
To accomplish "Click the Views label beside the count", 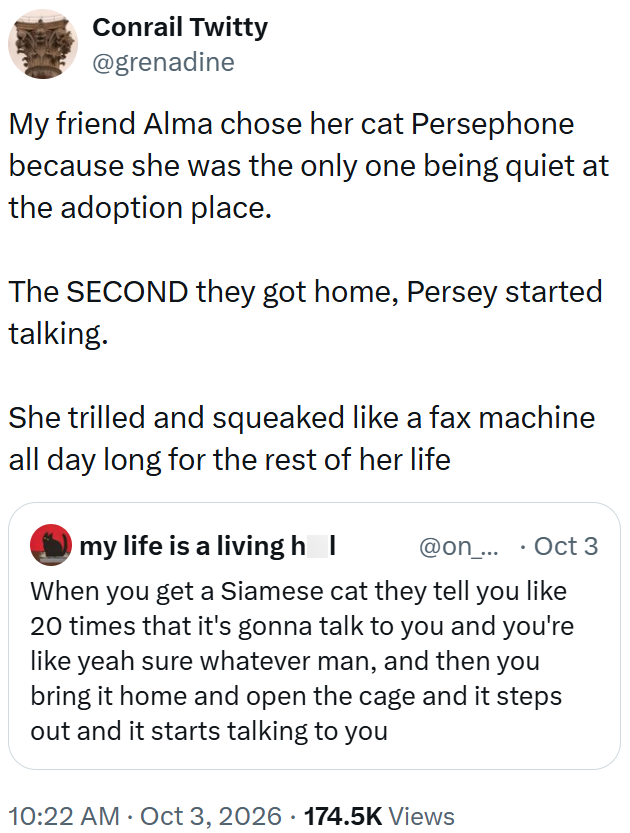I will (422, 816).
